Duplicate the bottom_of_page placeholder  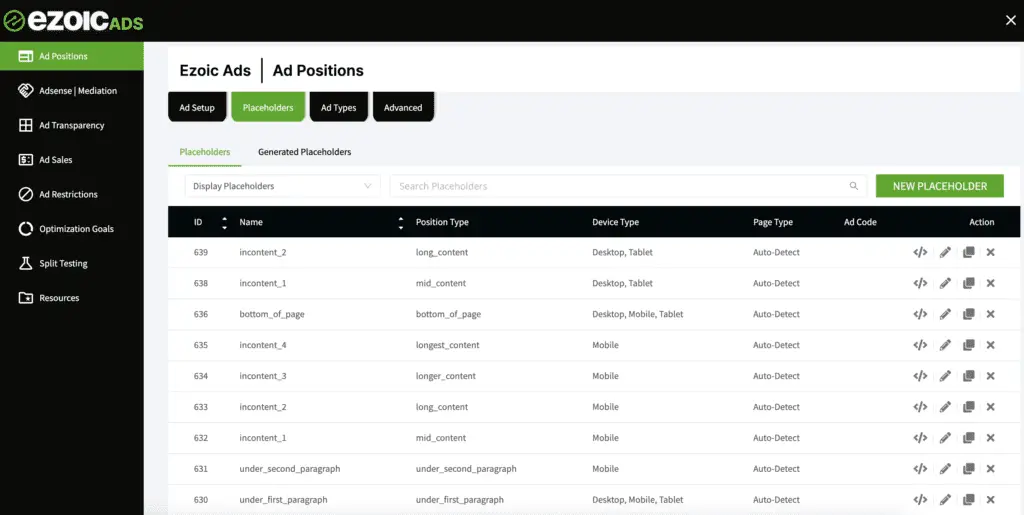(968, 314)
